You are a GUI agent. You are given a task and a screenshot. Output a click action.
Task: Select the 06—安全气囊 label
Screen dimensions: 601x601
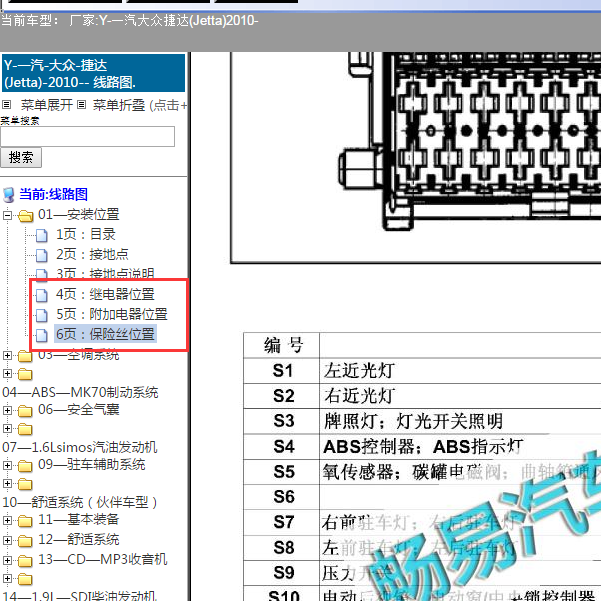(79, 410)
